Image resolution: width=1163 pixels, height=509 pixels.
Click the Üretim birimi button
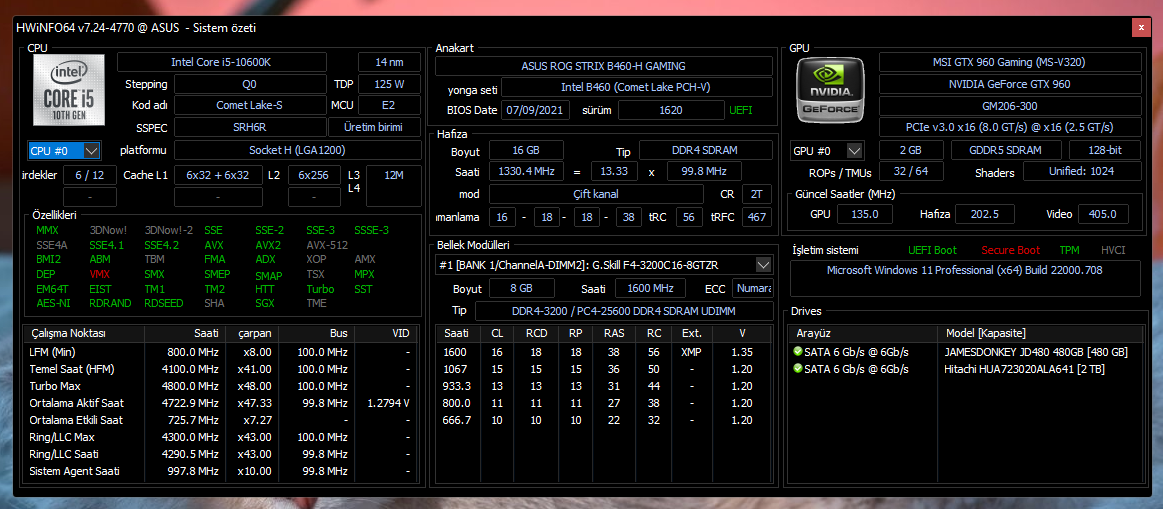click(x=372, y=128)
